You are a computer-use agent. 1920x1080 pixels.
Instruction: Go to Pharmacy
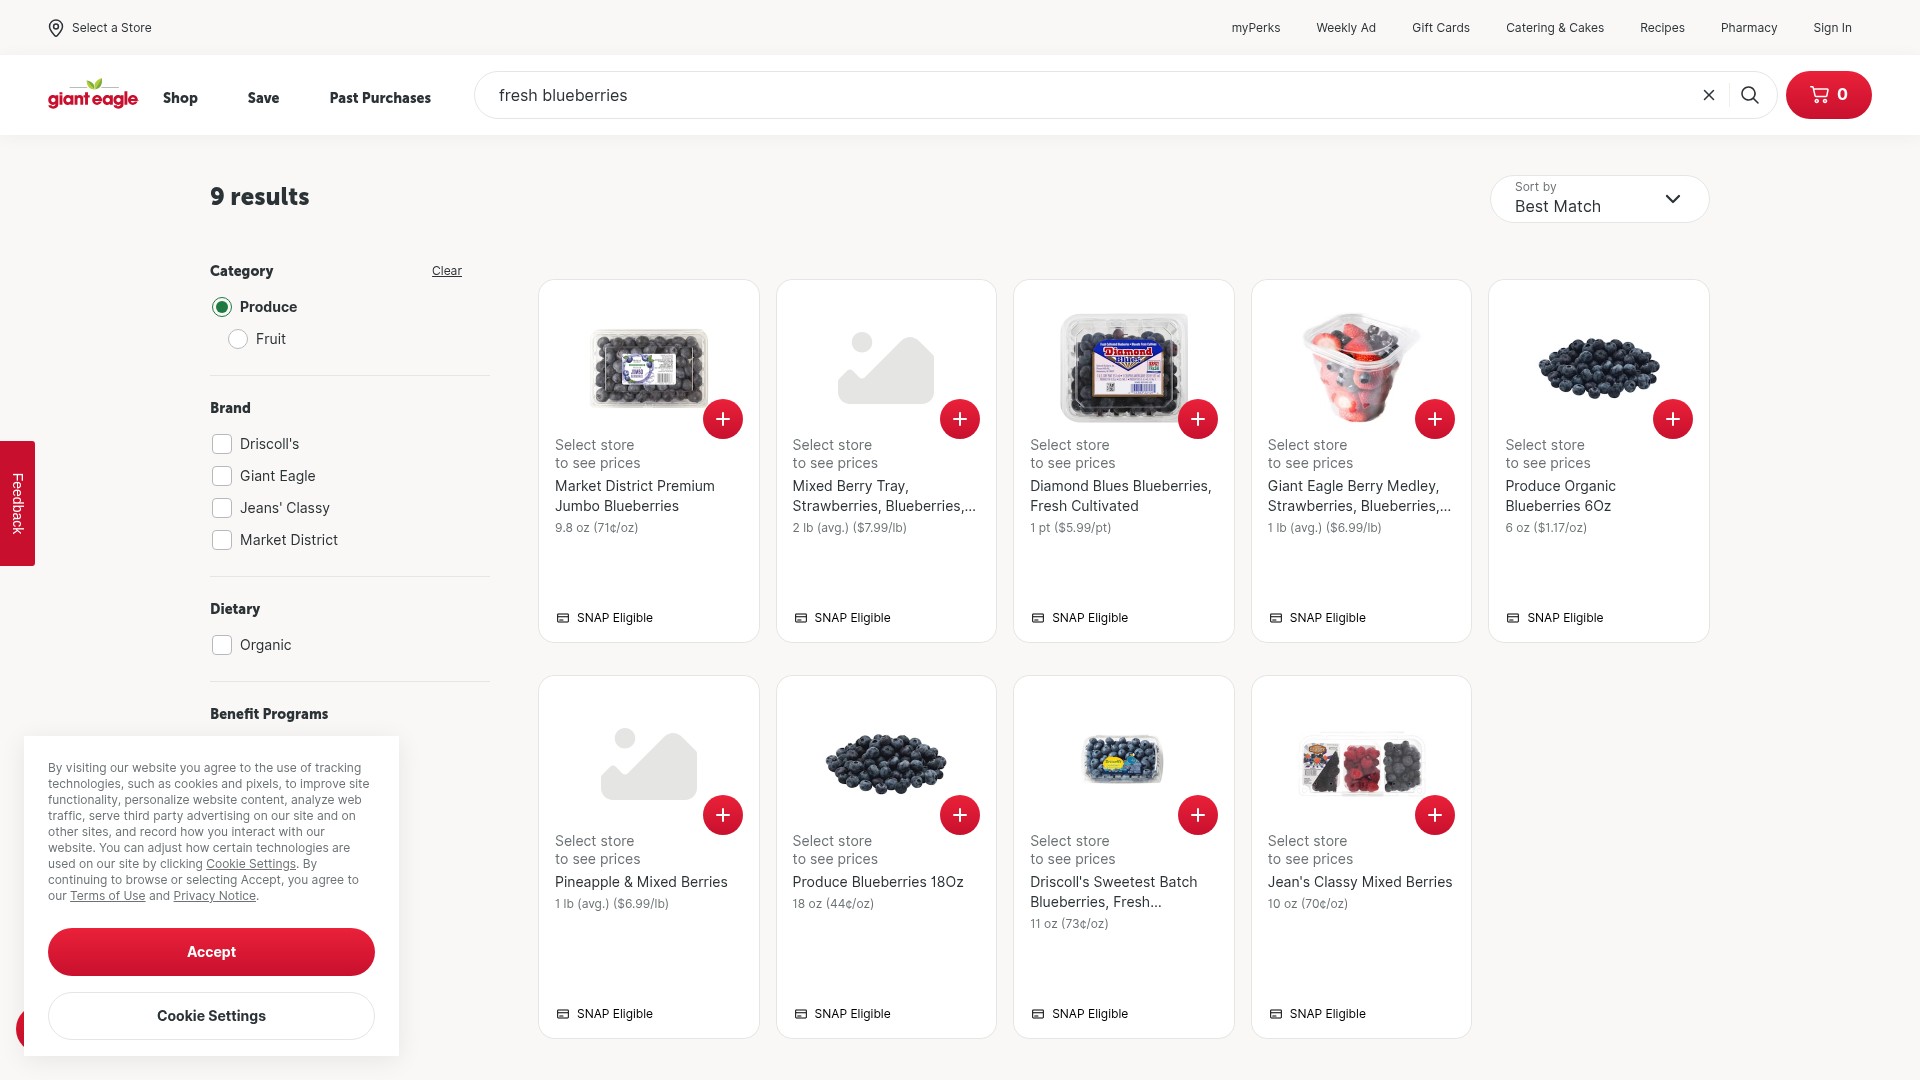(1748, 28)
